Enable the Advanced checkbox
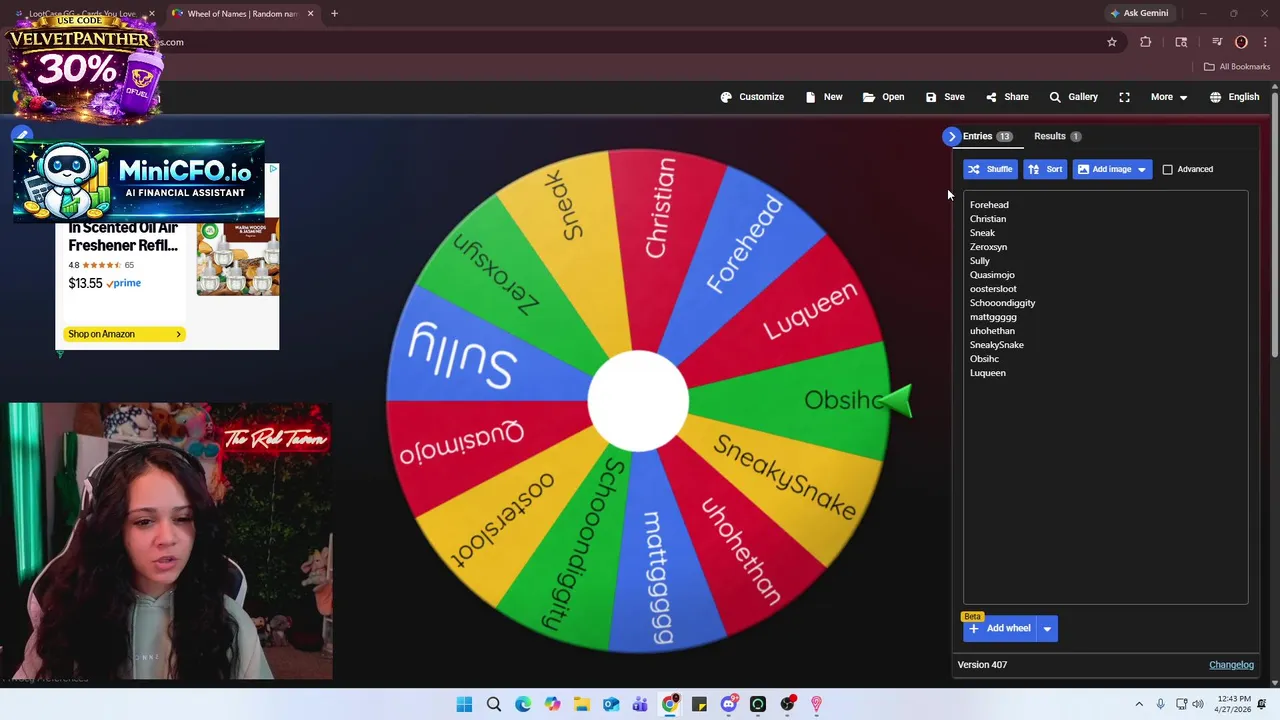Image resolution: width=1280 pixels, height=720 pixels. [1167, 169]
